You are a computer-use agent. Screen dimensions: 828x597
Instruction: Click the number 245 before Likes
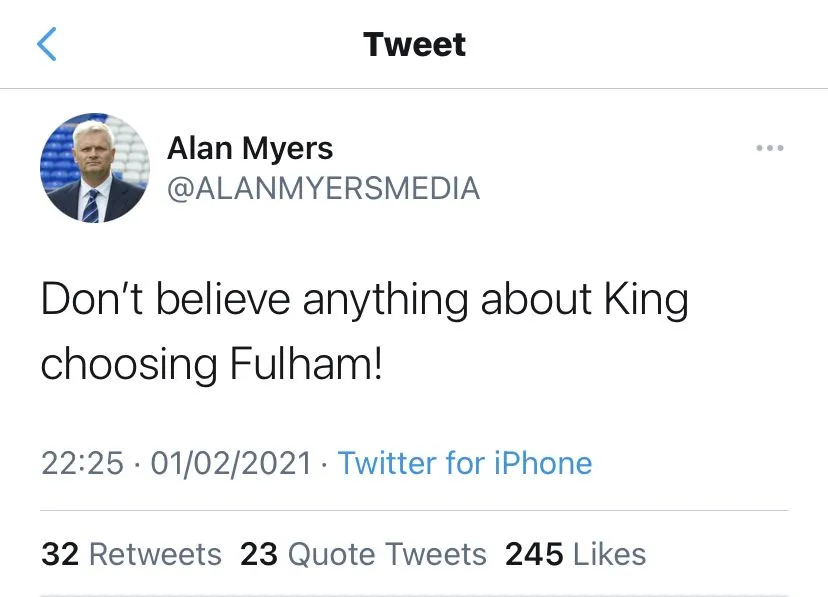534,554
